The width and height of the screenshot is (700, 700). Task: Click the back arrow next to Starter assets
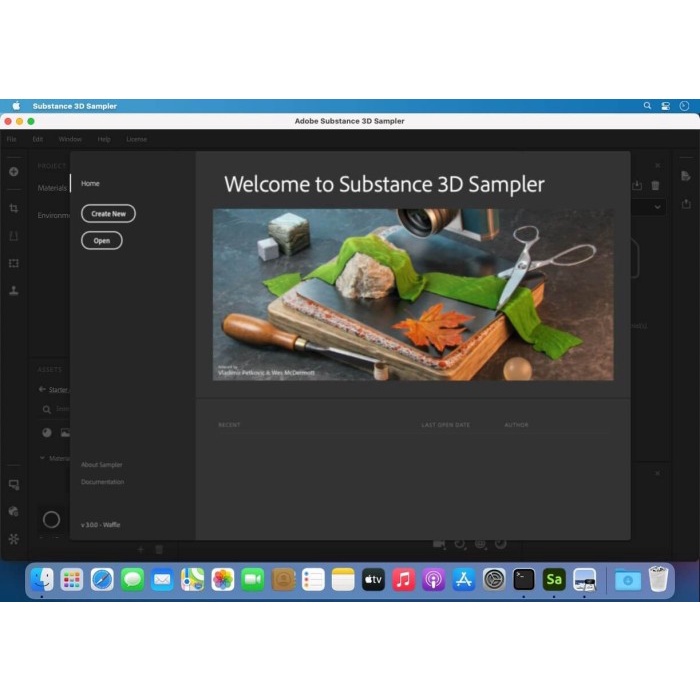tap(42, 389)
